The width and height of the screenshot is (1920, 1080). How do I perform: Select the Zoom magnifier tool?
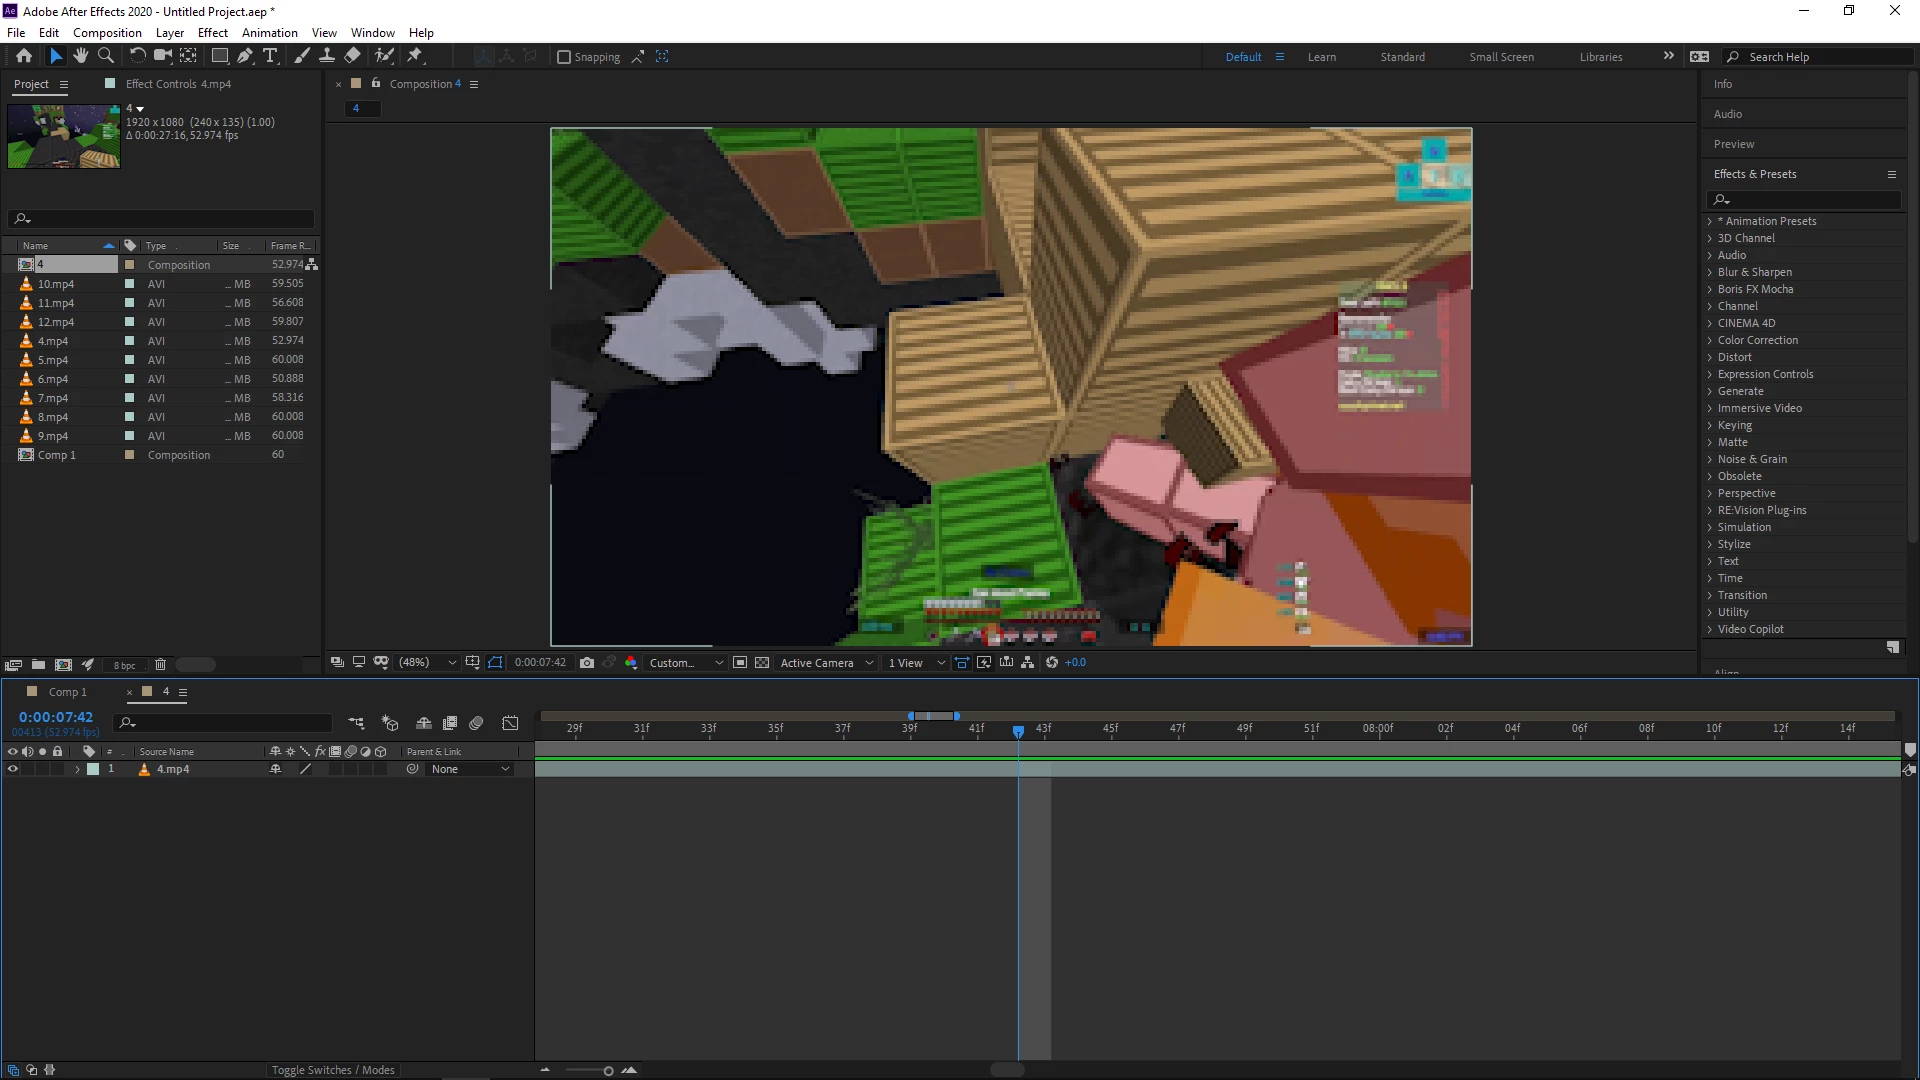pyautogui.click(x=106, y=56)
